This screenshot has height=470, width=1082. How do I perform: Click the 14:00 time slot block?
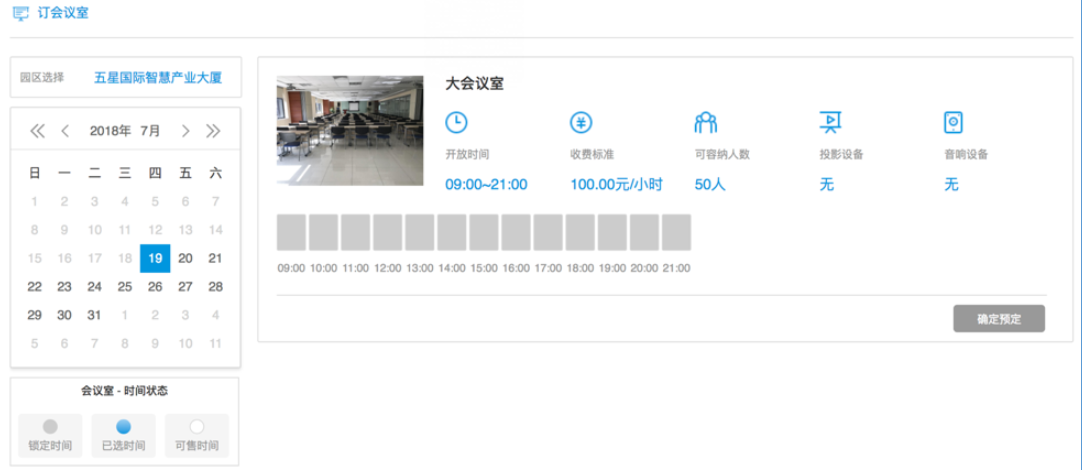click(x=452, y=233)
